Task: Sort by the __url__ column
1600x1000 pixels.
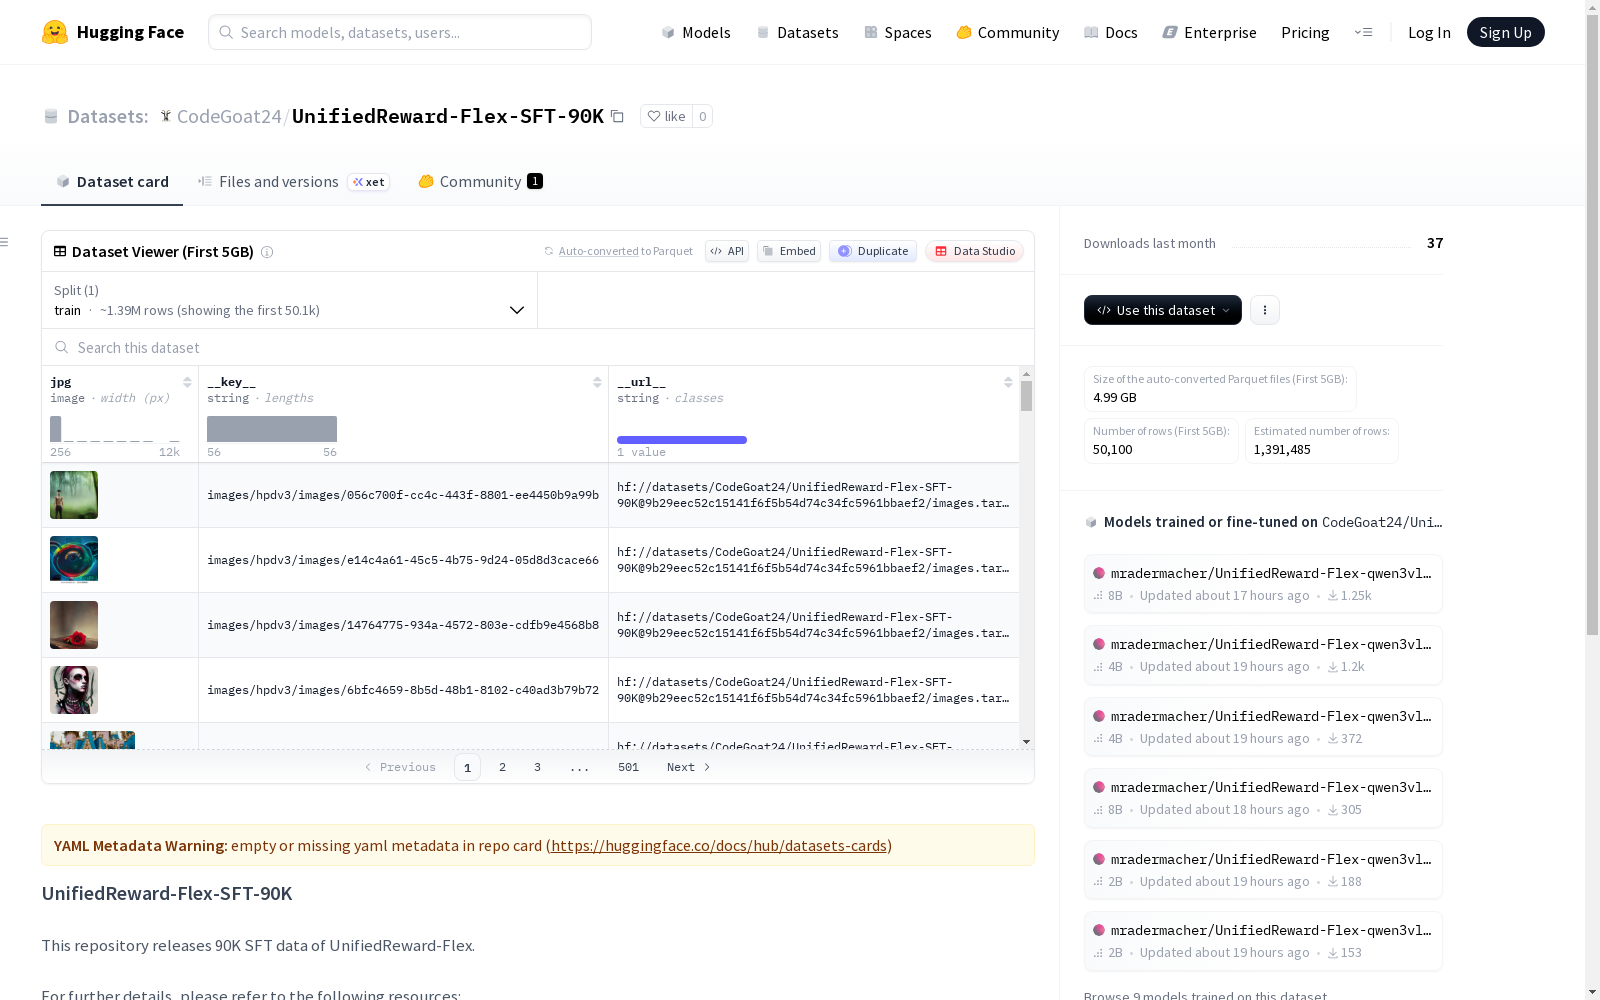Action: click(x=1008, y=382)
